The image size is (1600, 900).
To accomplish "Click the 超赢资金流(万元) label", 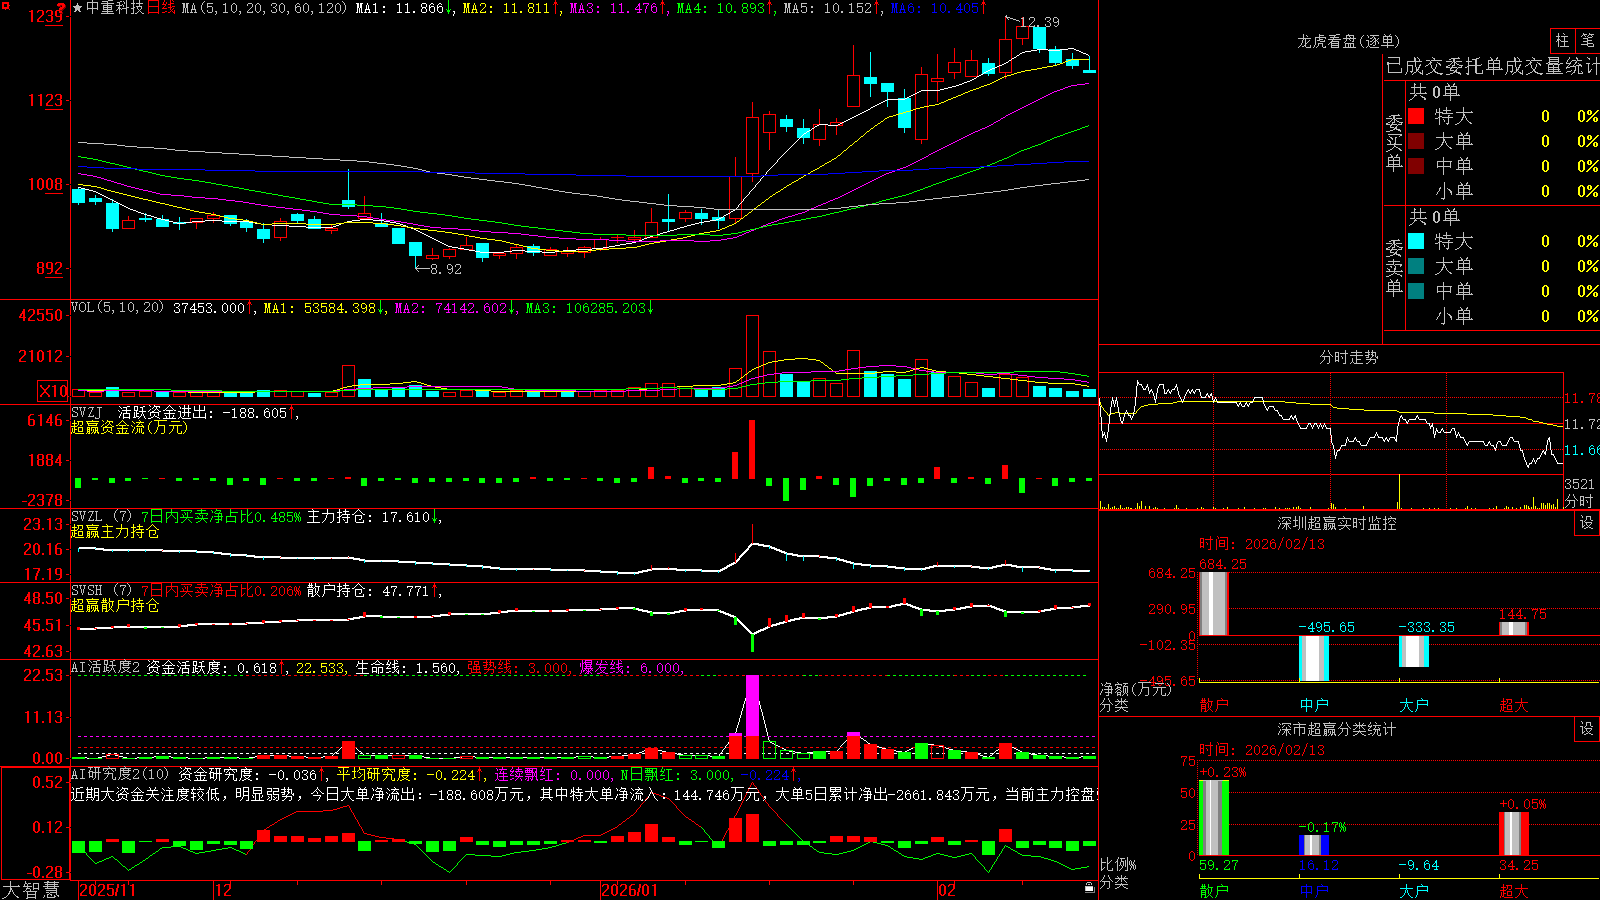I will coord(129,427).
